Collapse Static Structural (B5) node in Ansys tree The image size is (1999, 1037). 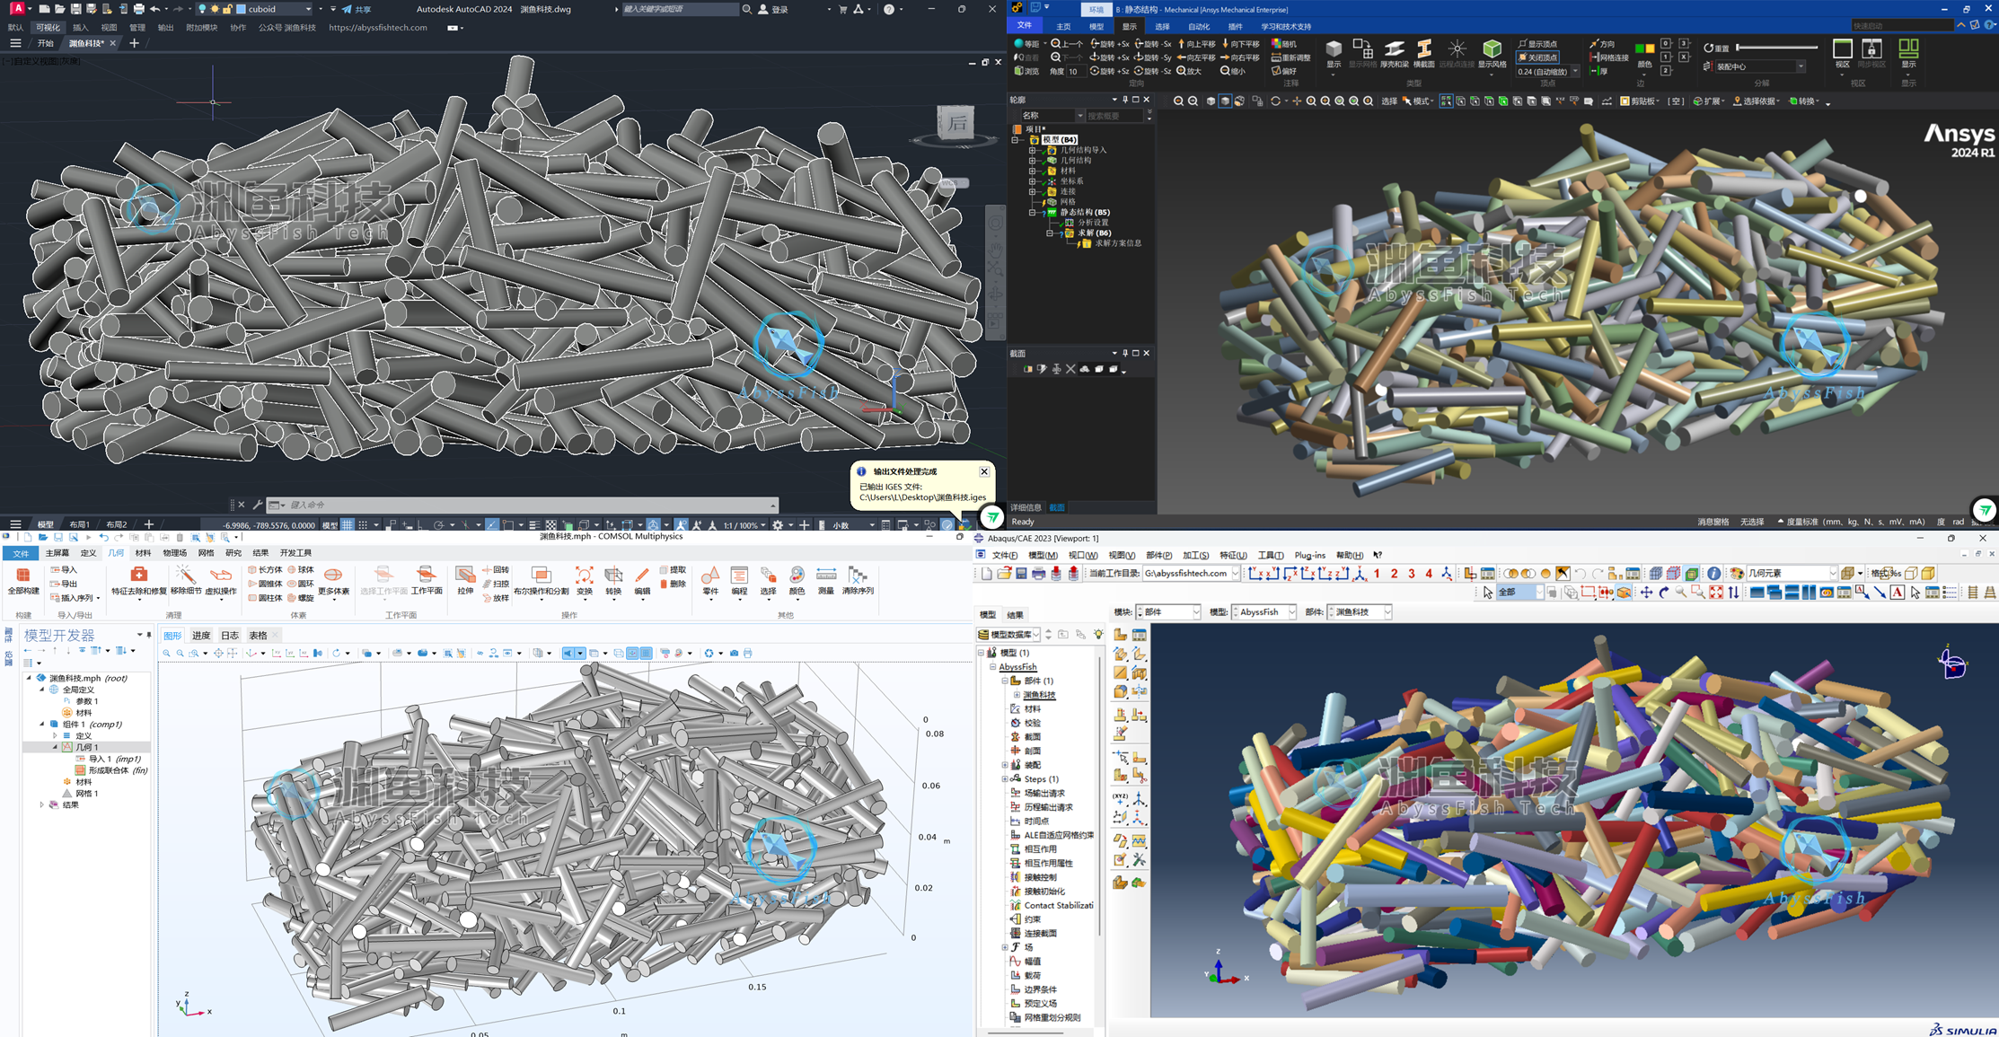coord(1032,212)
